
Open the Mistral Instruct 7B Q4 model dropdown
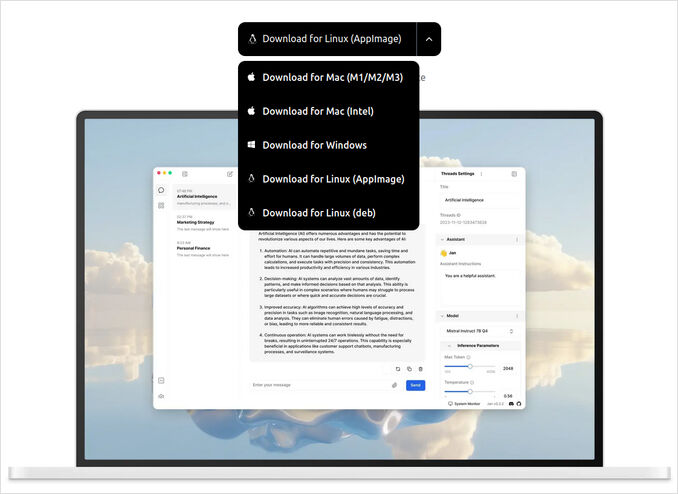[x=480, y=331]
